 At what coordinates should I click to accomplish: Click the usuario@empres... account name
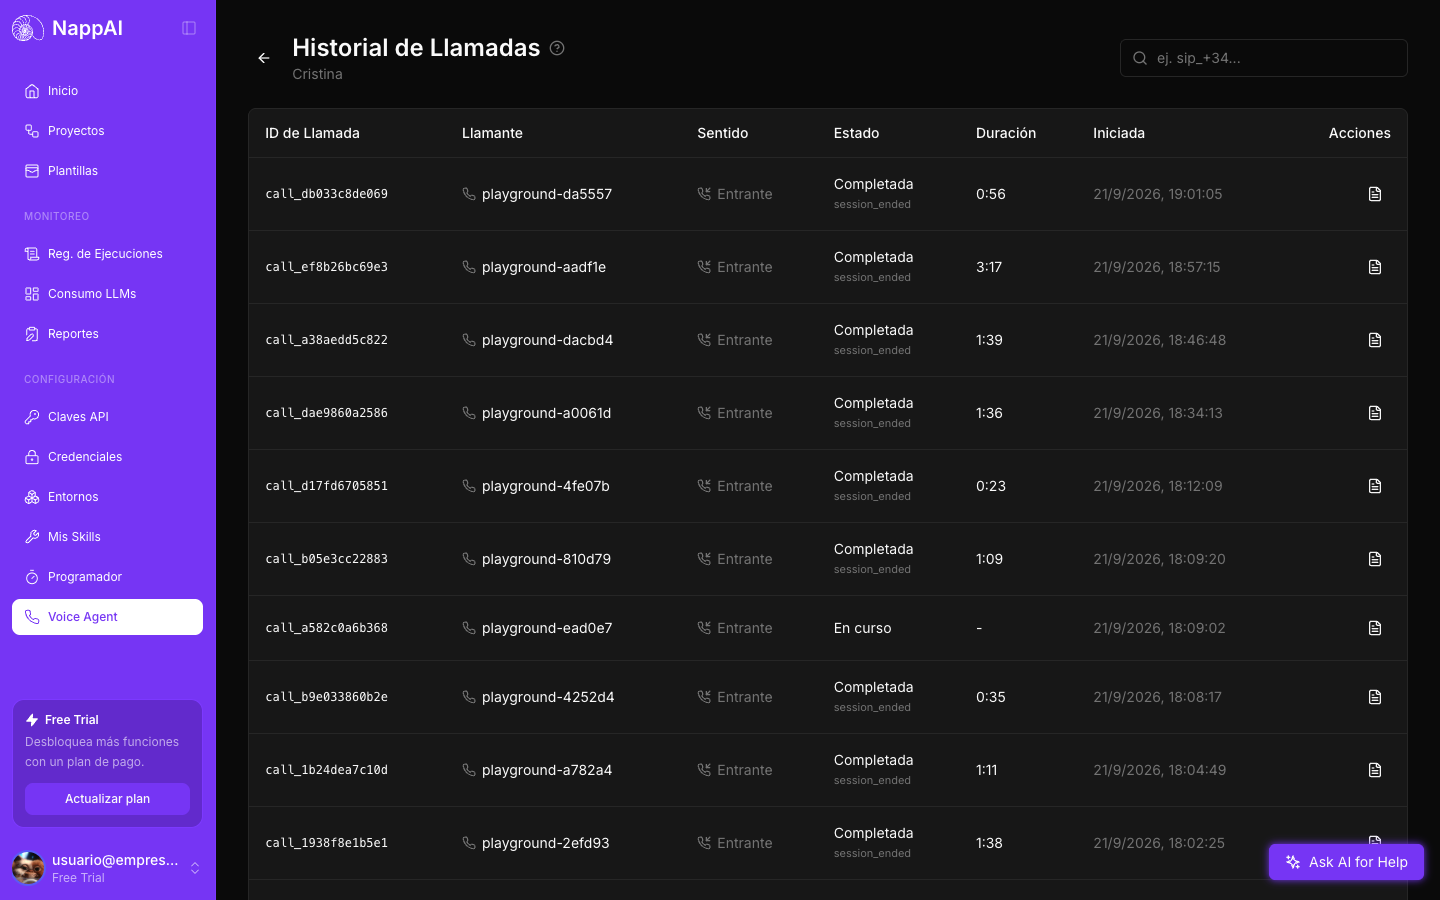coord(115,860)
